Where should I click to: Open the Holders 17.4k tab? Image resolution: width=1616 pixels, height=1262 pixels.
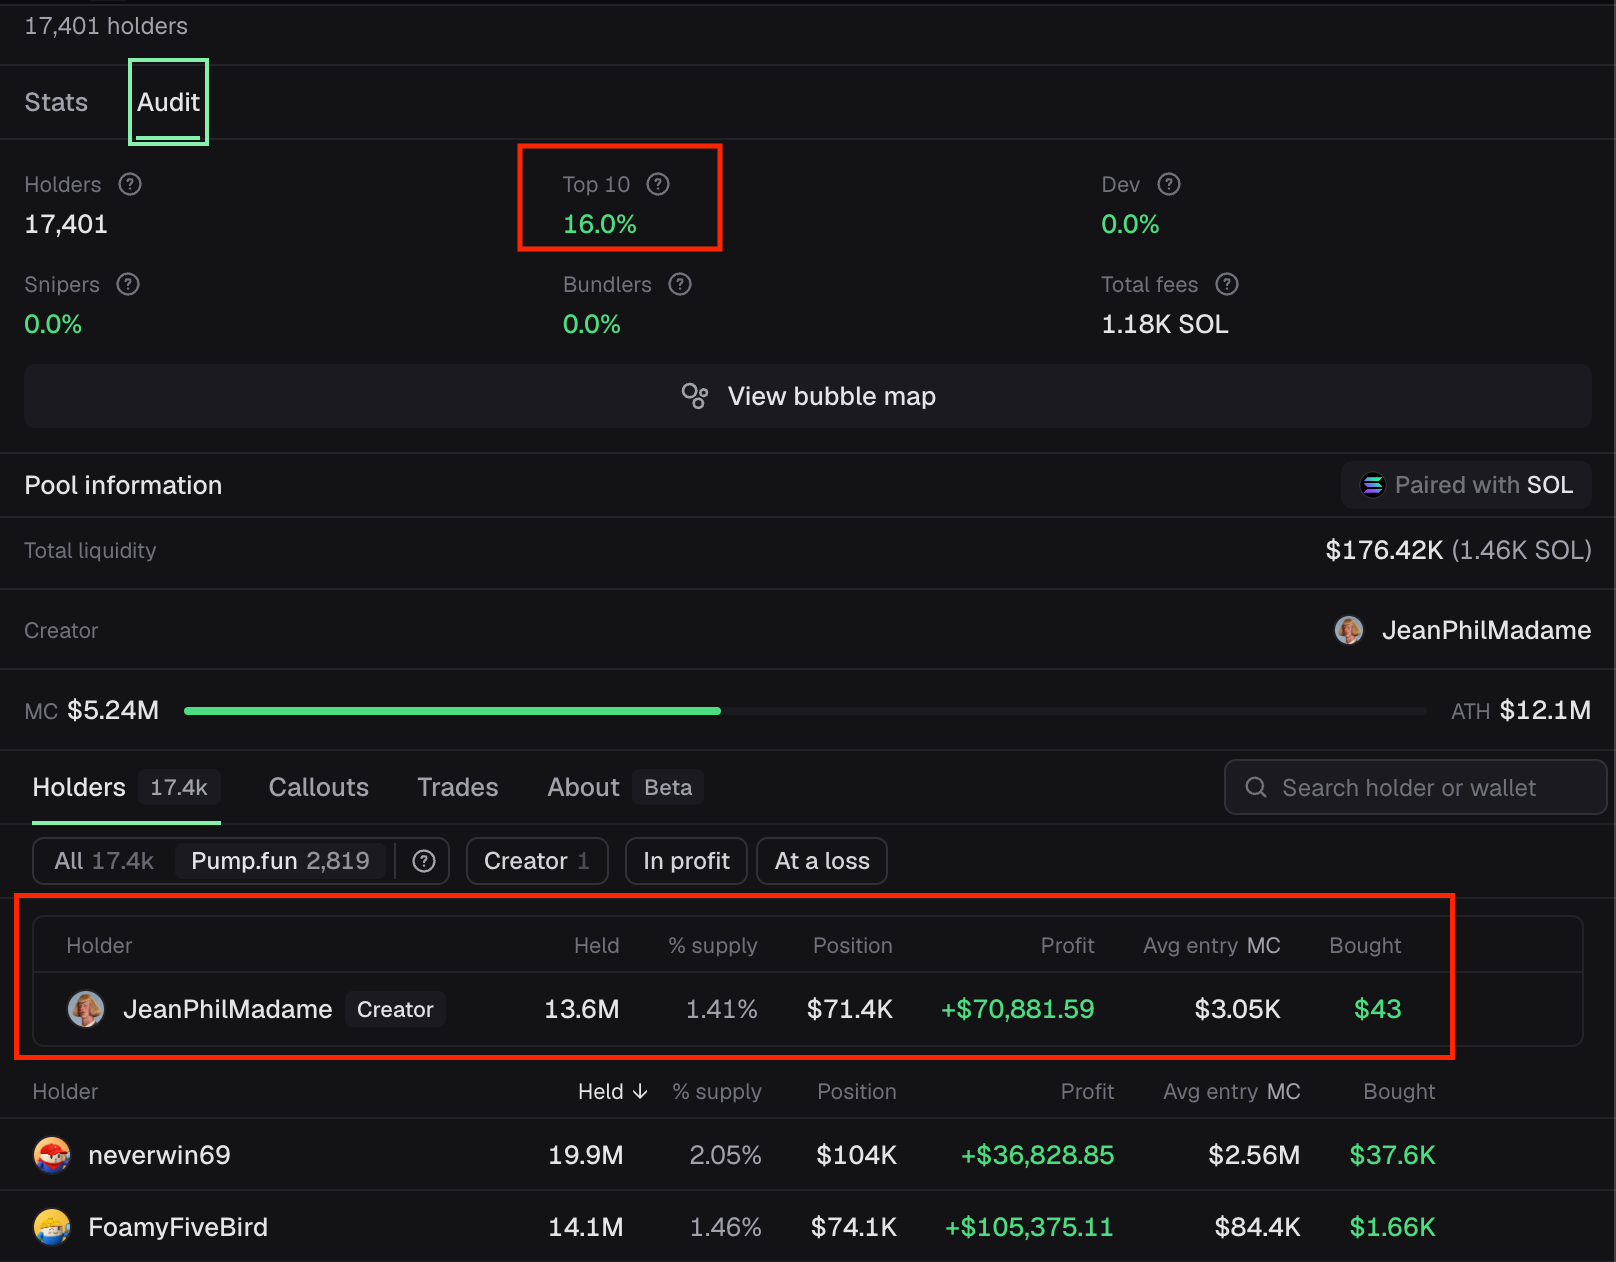pos(126,787)
